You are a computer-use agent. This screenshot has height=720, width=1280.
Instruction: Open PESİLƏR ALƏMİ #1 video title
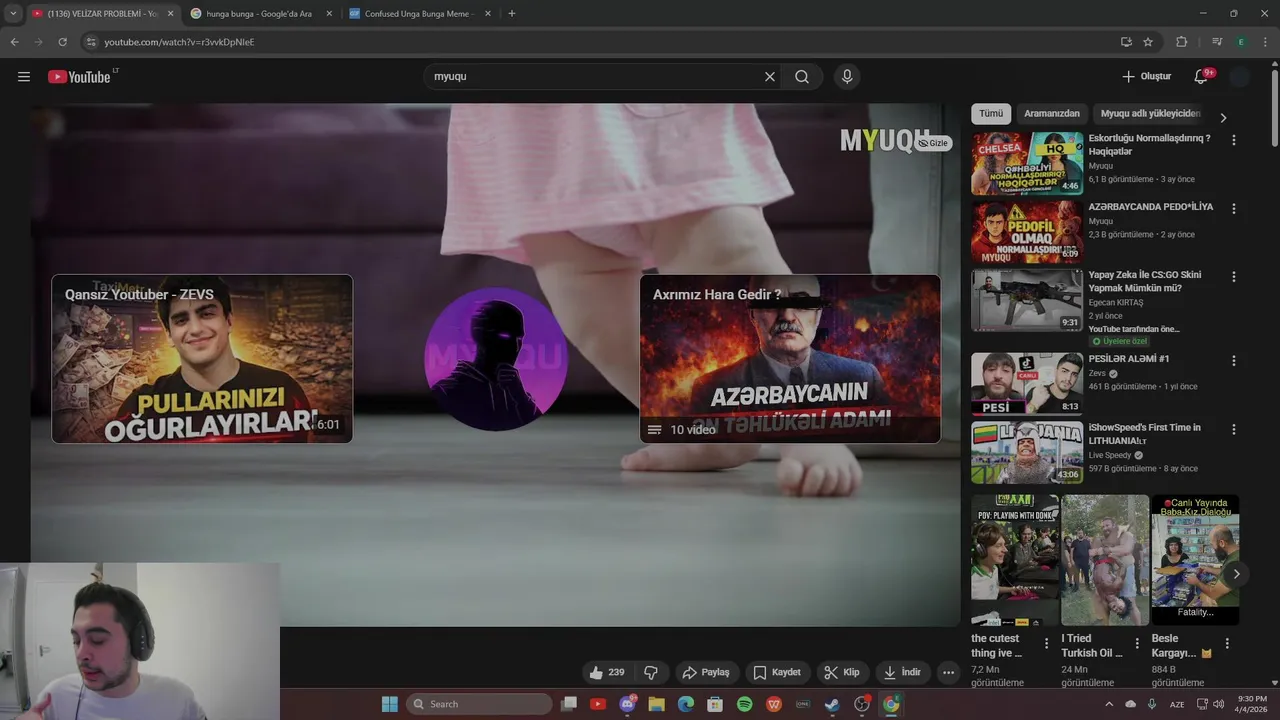(x=1128, y=359)
